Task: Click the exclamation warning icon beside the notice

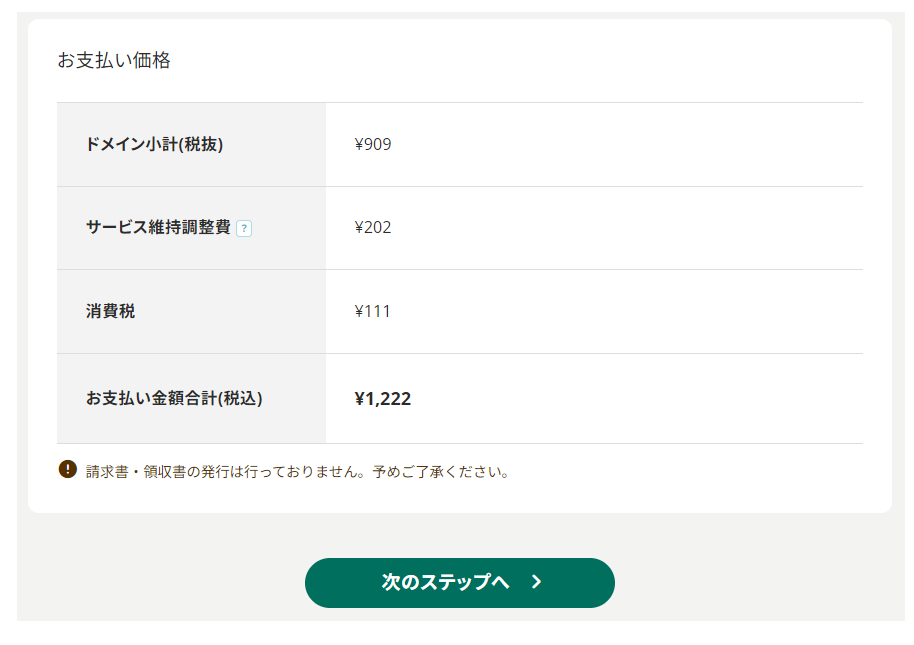Action: [68, 469]
